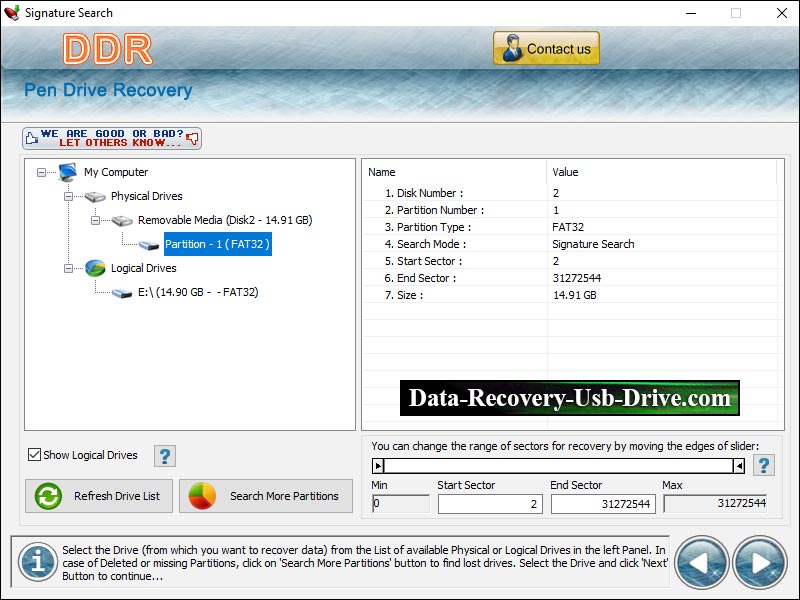Click the 'FAT32' partition type value

click(x=568, y=227)
